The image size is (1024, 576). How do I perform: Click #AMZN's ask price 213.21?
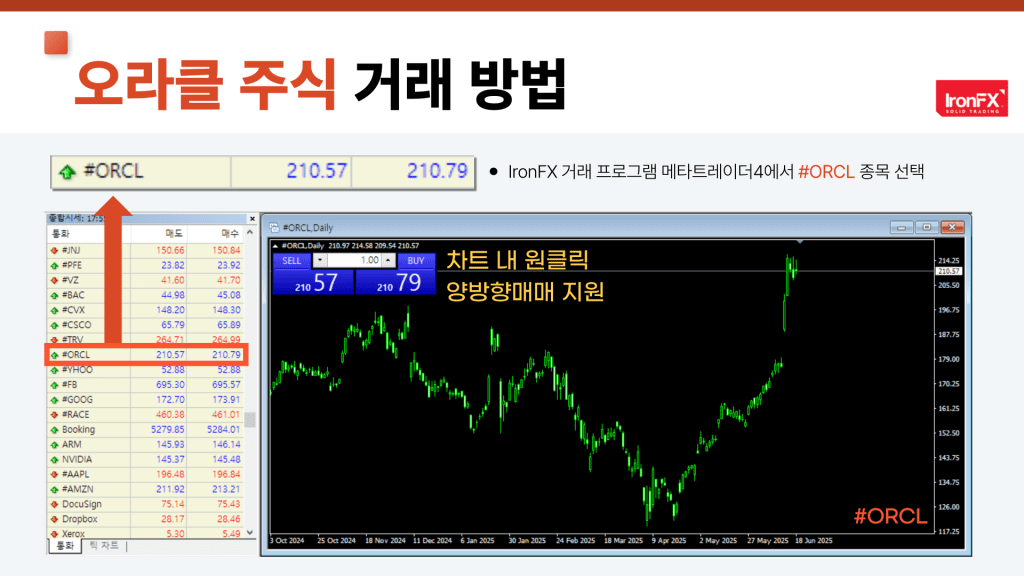tap(226, 490)
